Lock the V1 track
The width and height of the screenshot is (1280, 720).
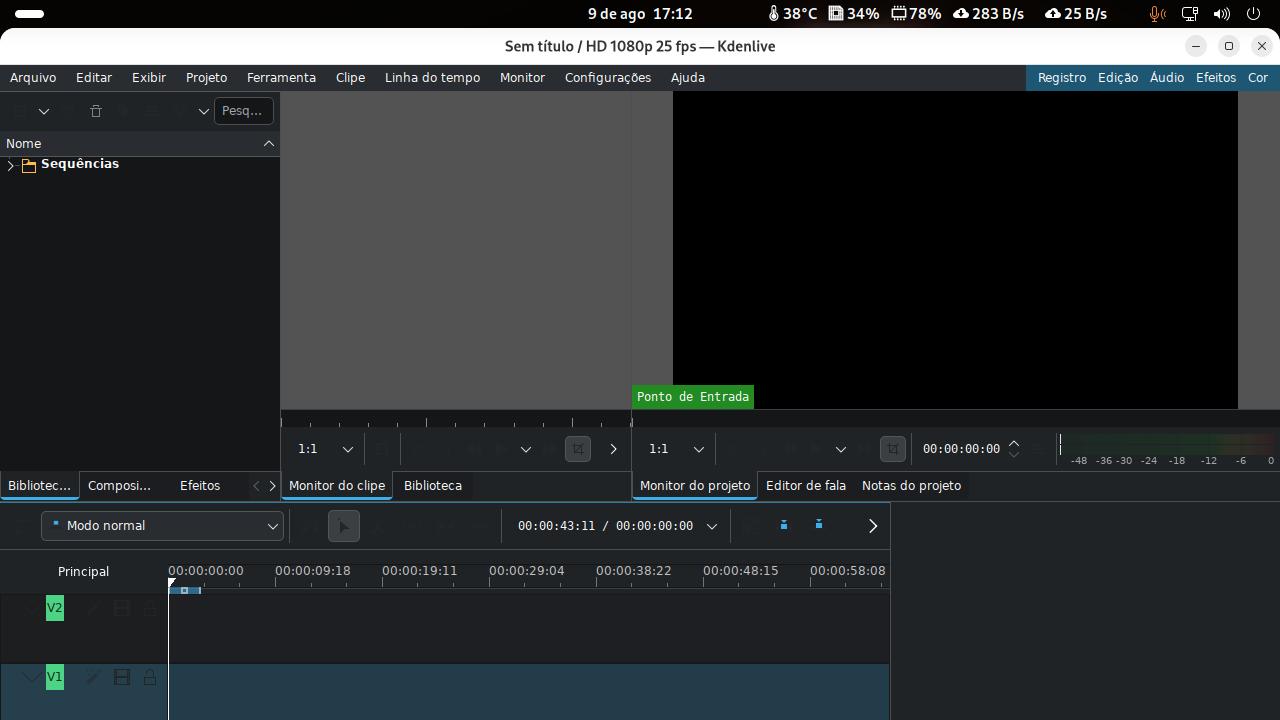click(x=150, y=677)
